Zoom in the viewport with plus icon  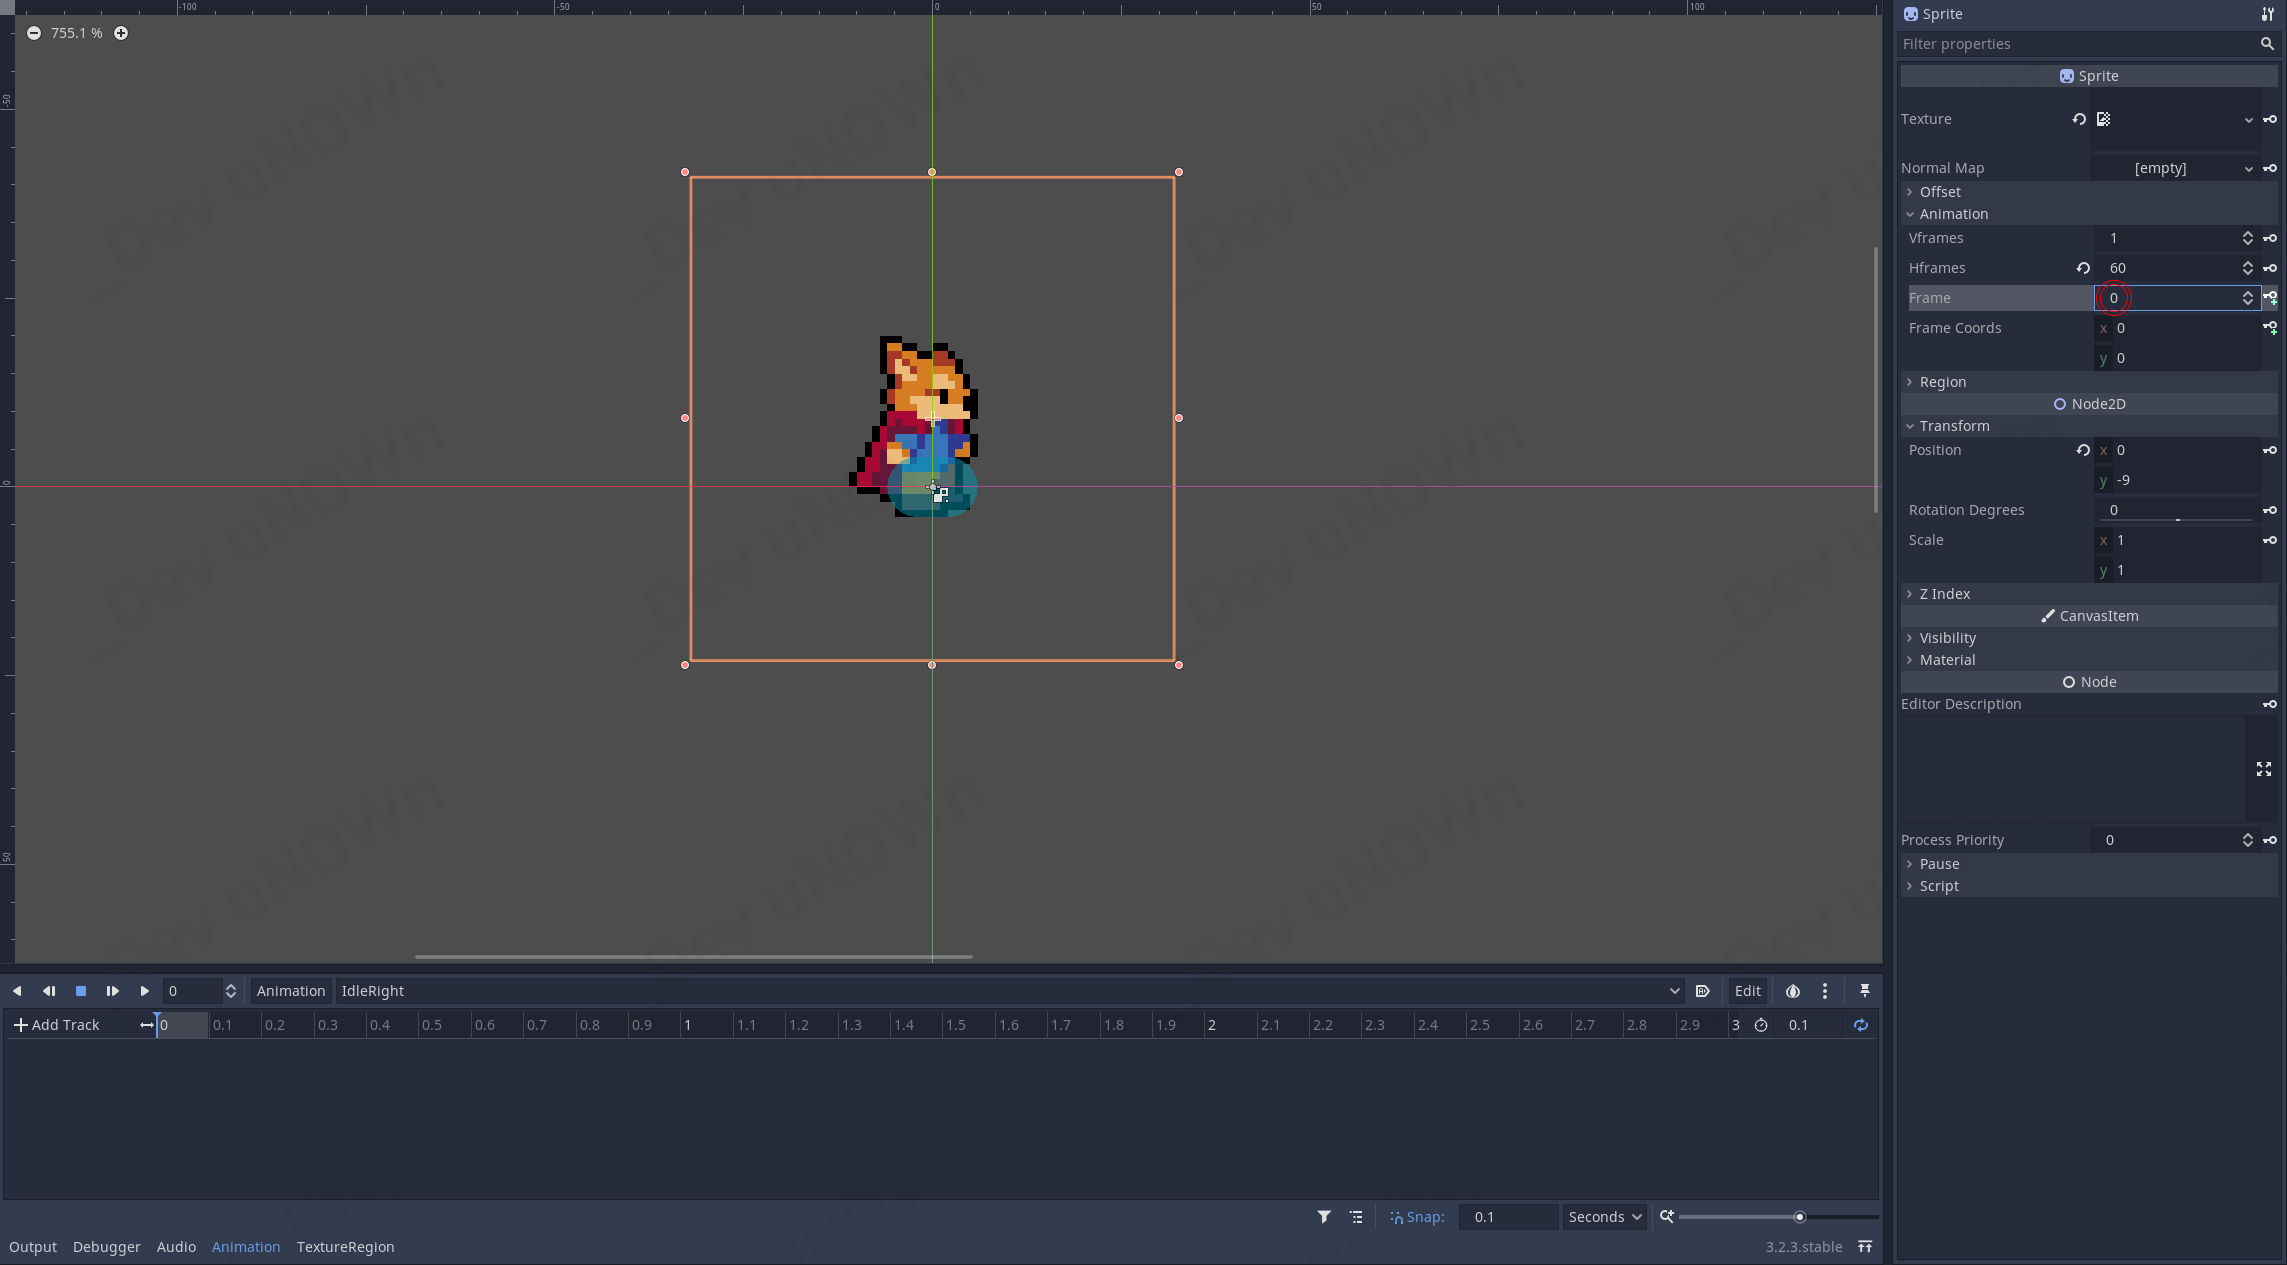tap(121, 33)
